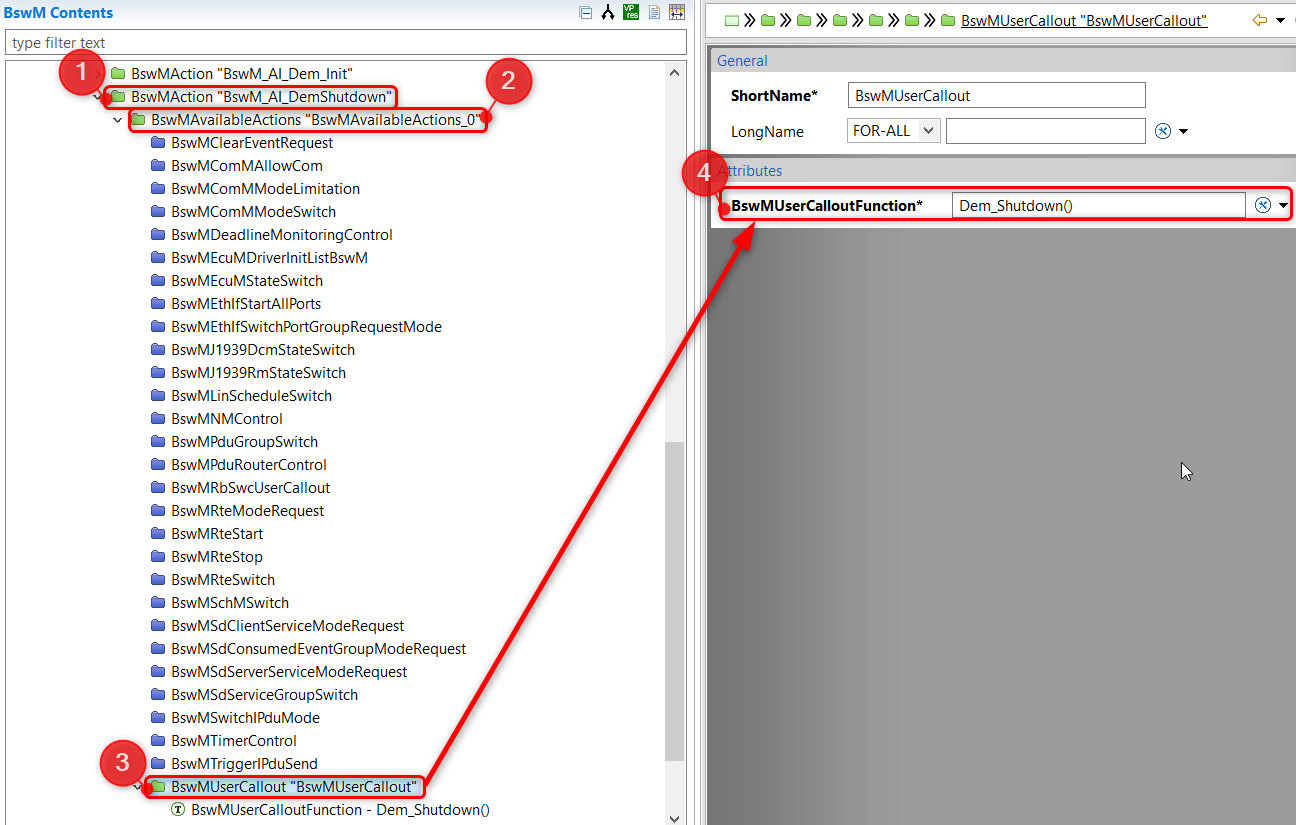
Task: Click the folder icon beside the BswMUserCallout breadcrumb link
Action: (x=947, y=20)
